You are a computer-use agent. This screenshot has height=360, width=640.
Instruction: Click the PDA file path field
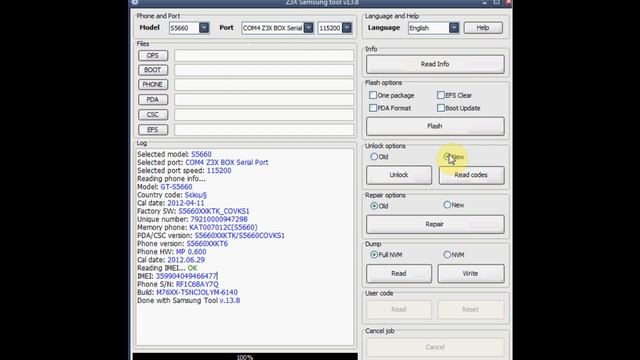pos(264,100)
